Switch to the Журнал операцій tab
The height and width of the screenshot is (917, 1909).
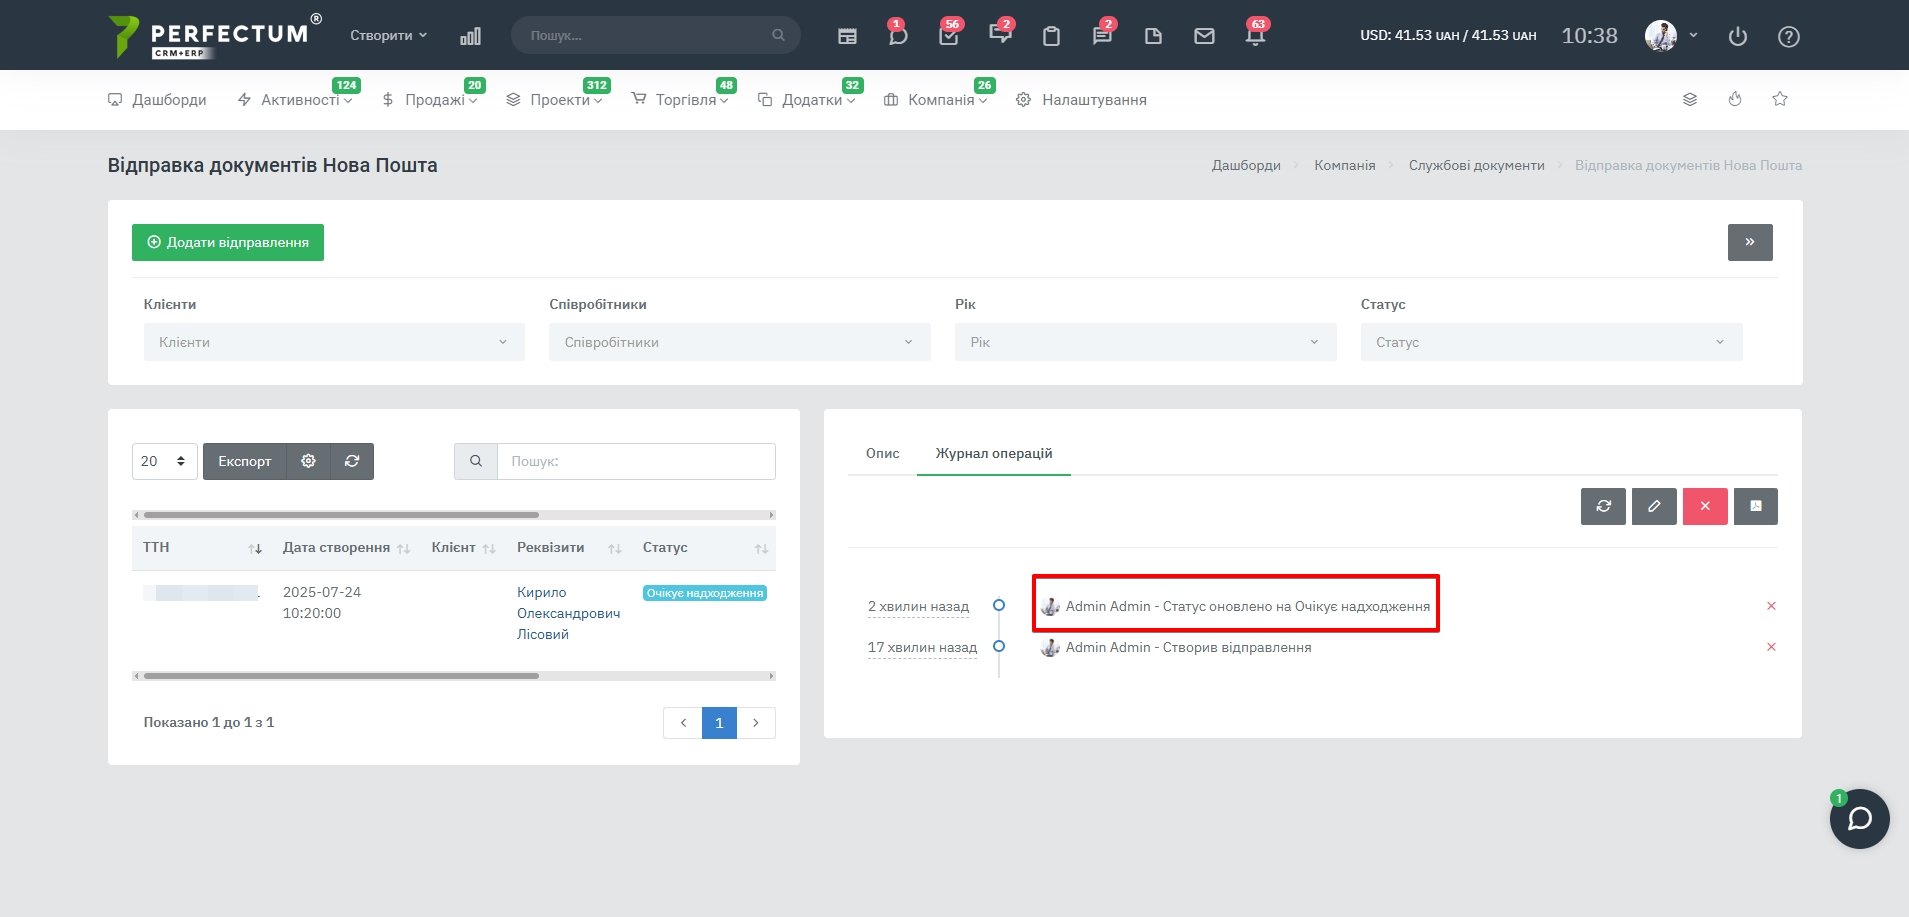point(994,453)
